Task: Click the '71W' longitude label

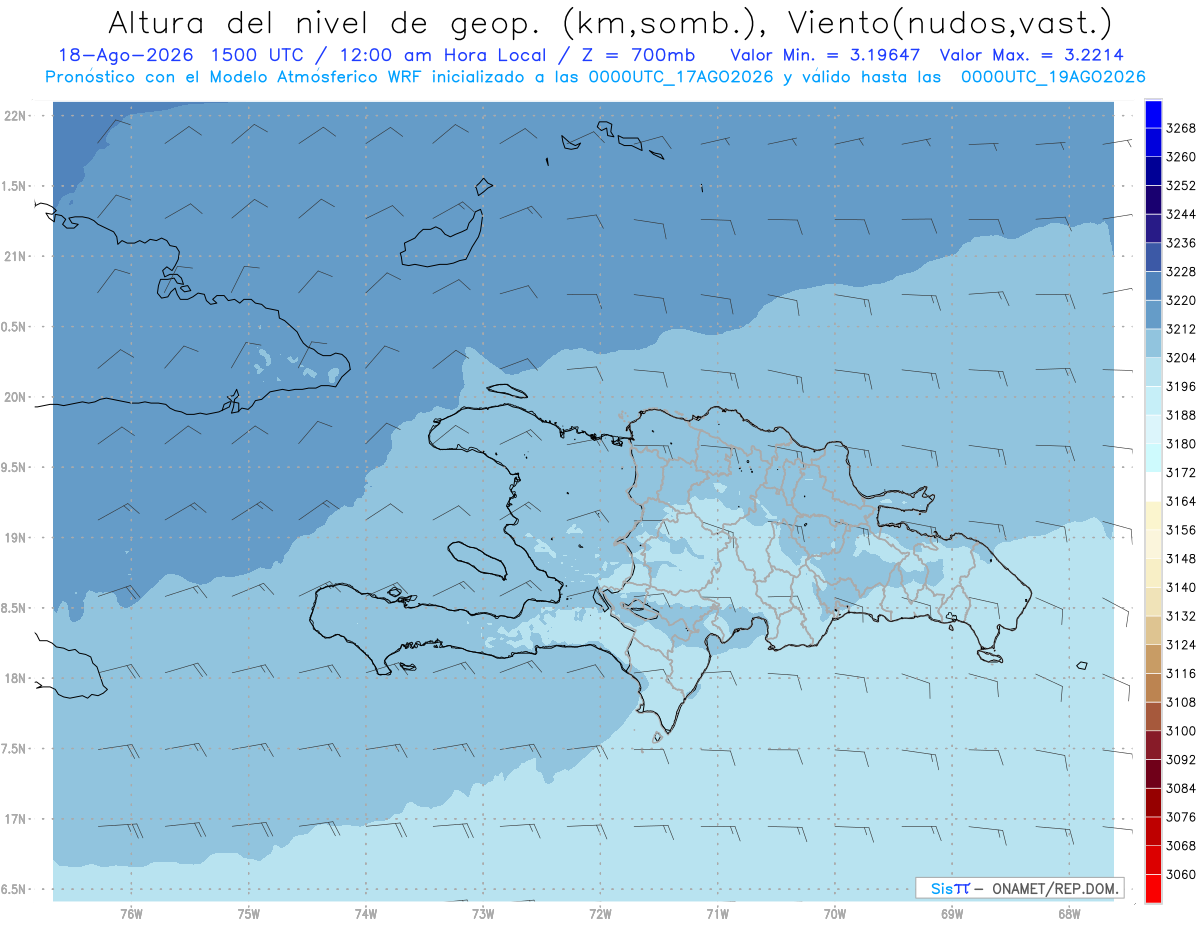Action: click(x=717, y=913)
